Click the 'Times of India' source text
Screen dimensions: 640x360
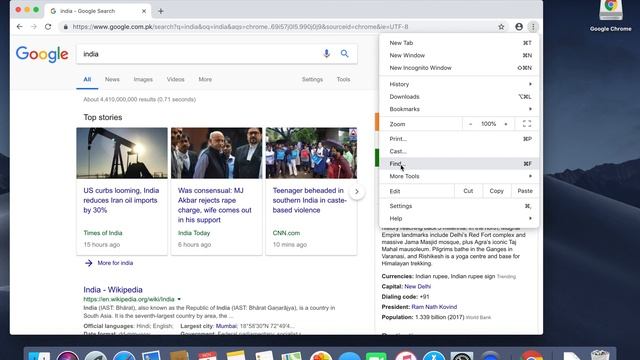(103, 233)
